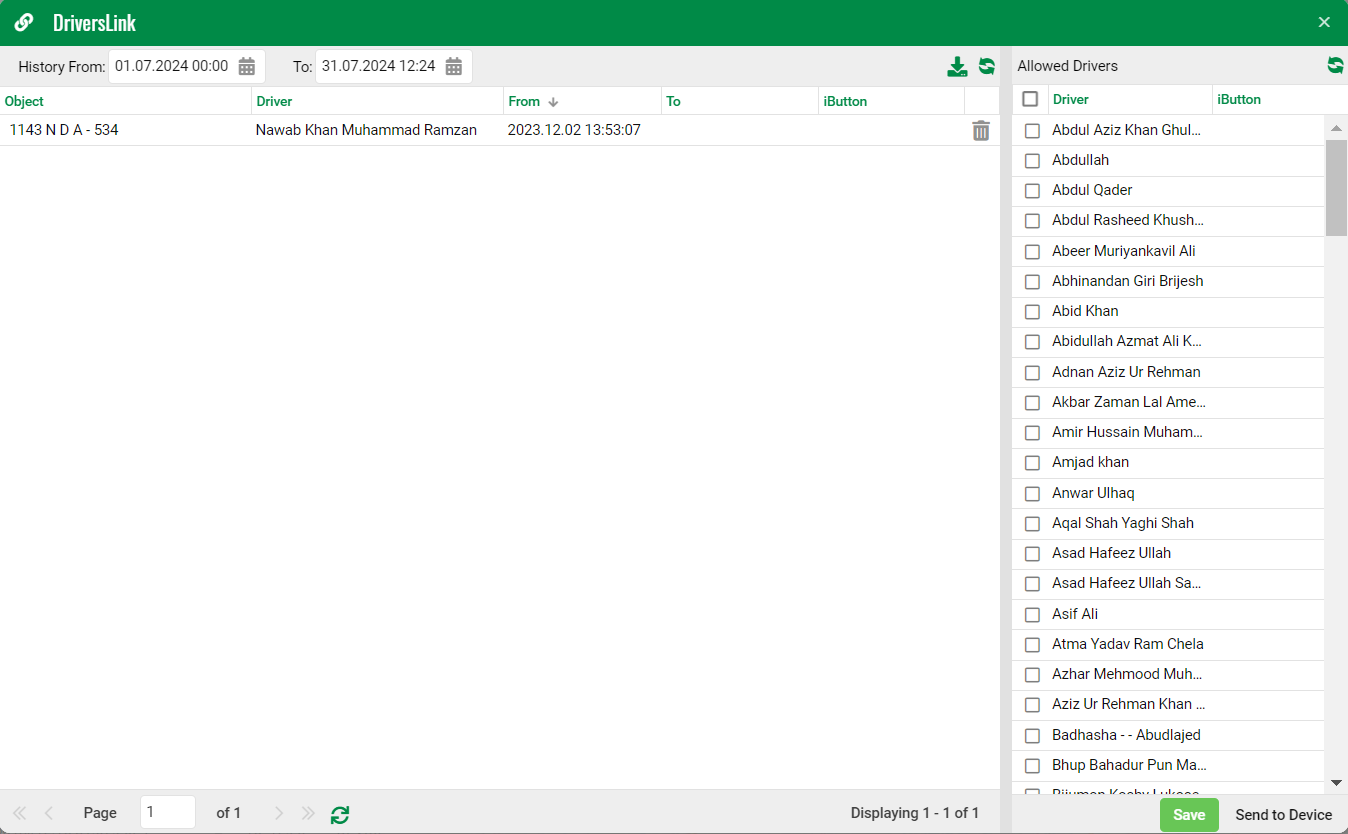Click the page number input field
The height and width of the screenshot is (834, 1348).
coord(167,813)
